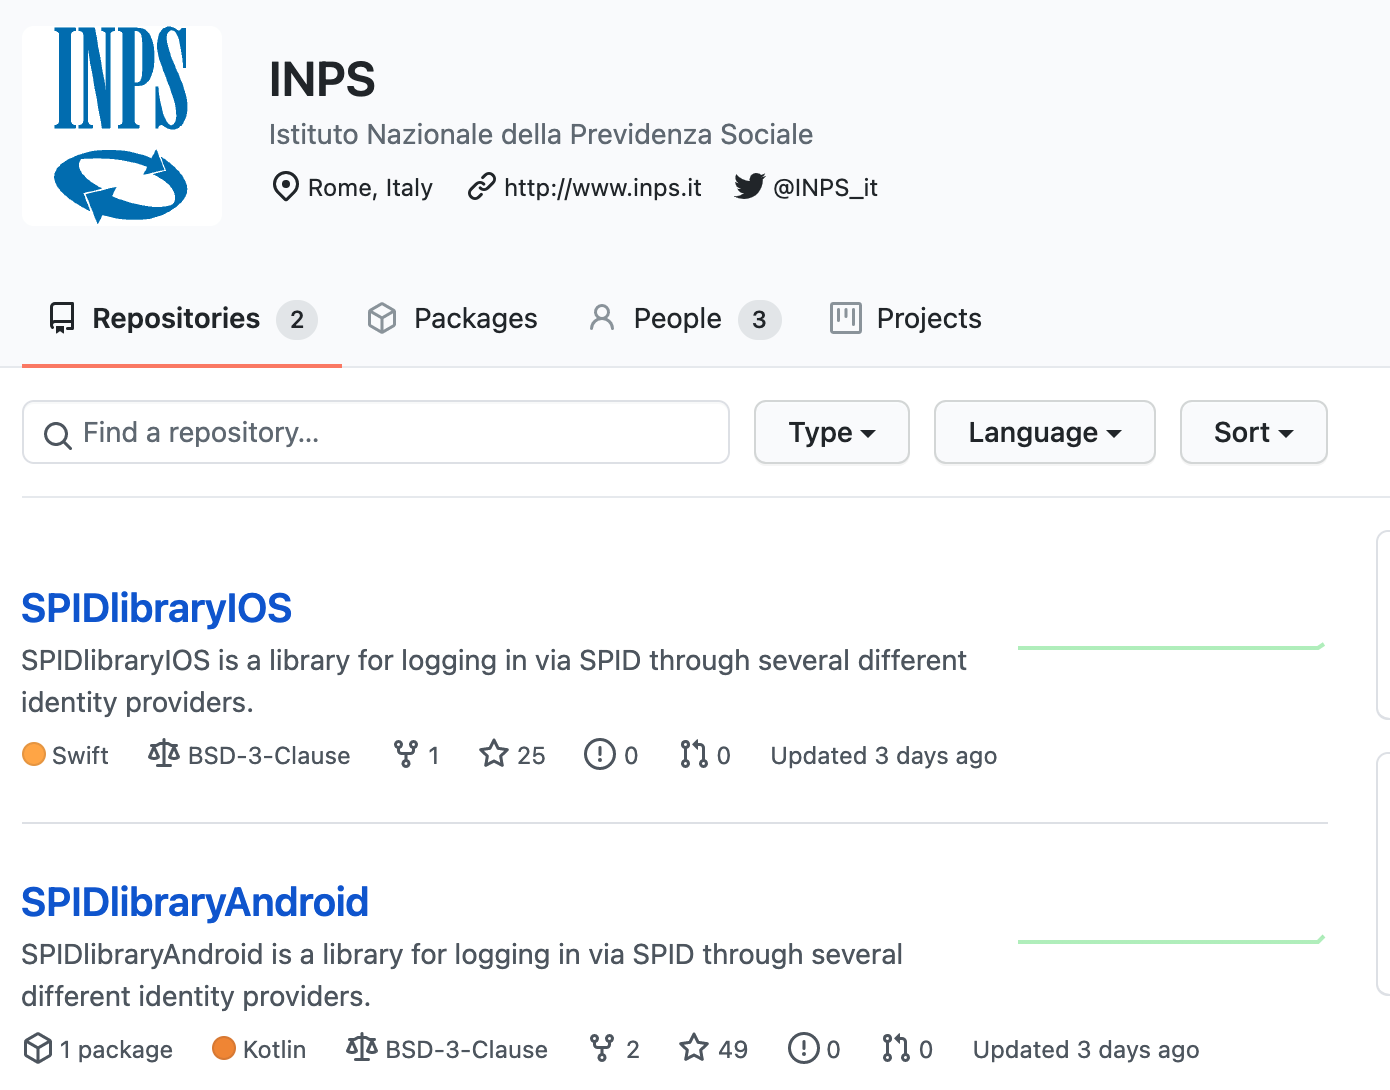Click the star icon for SPIDlibraryAndroid
1390x1090 pixels.
pyautogui.click(x=694, y=1048)
